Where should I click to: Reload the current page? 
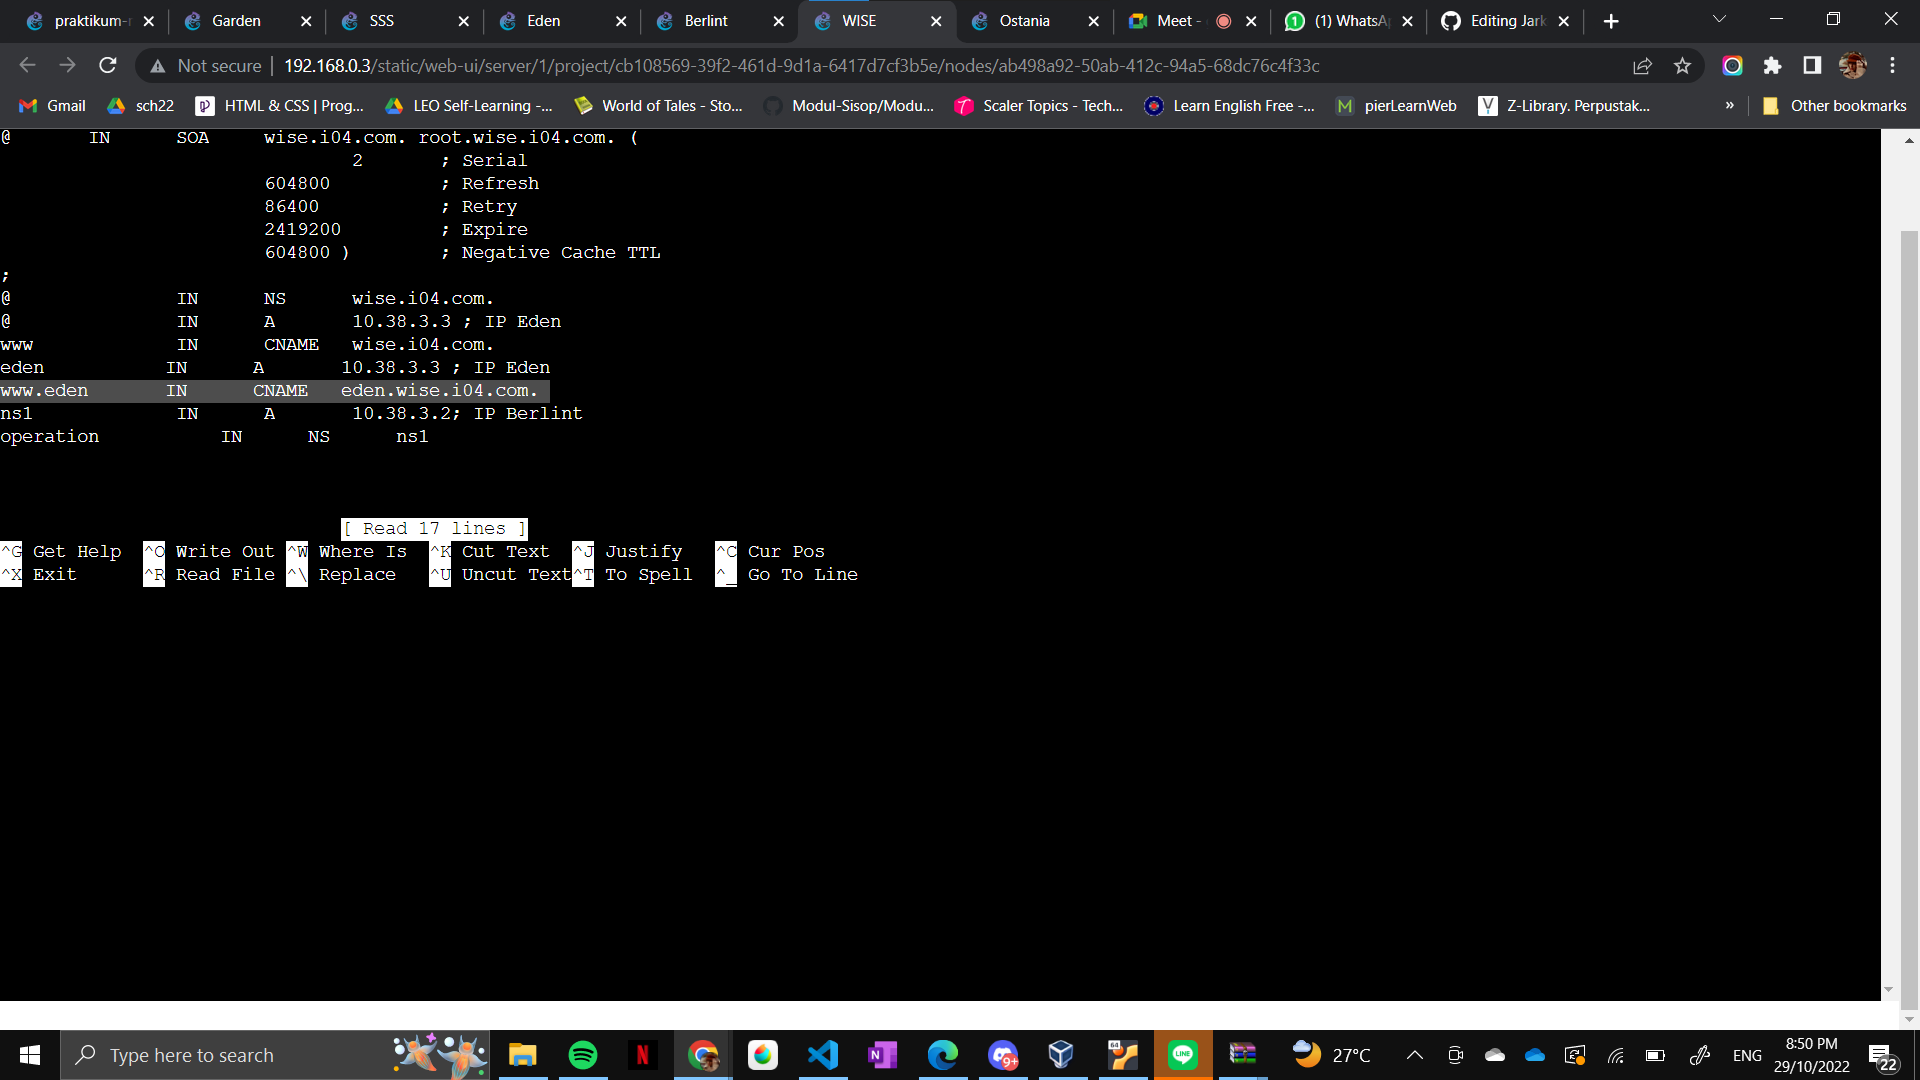pyautogui.click(x=108, y=65)
